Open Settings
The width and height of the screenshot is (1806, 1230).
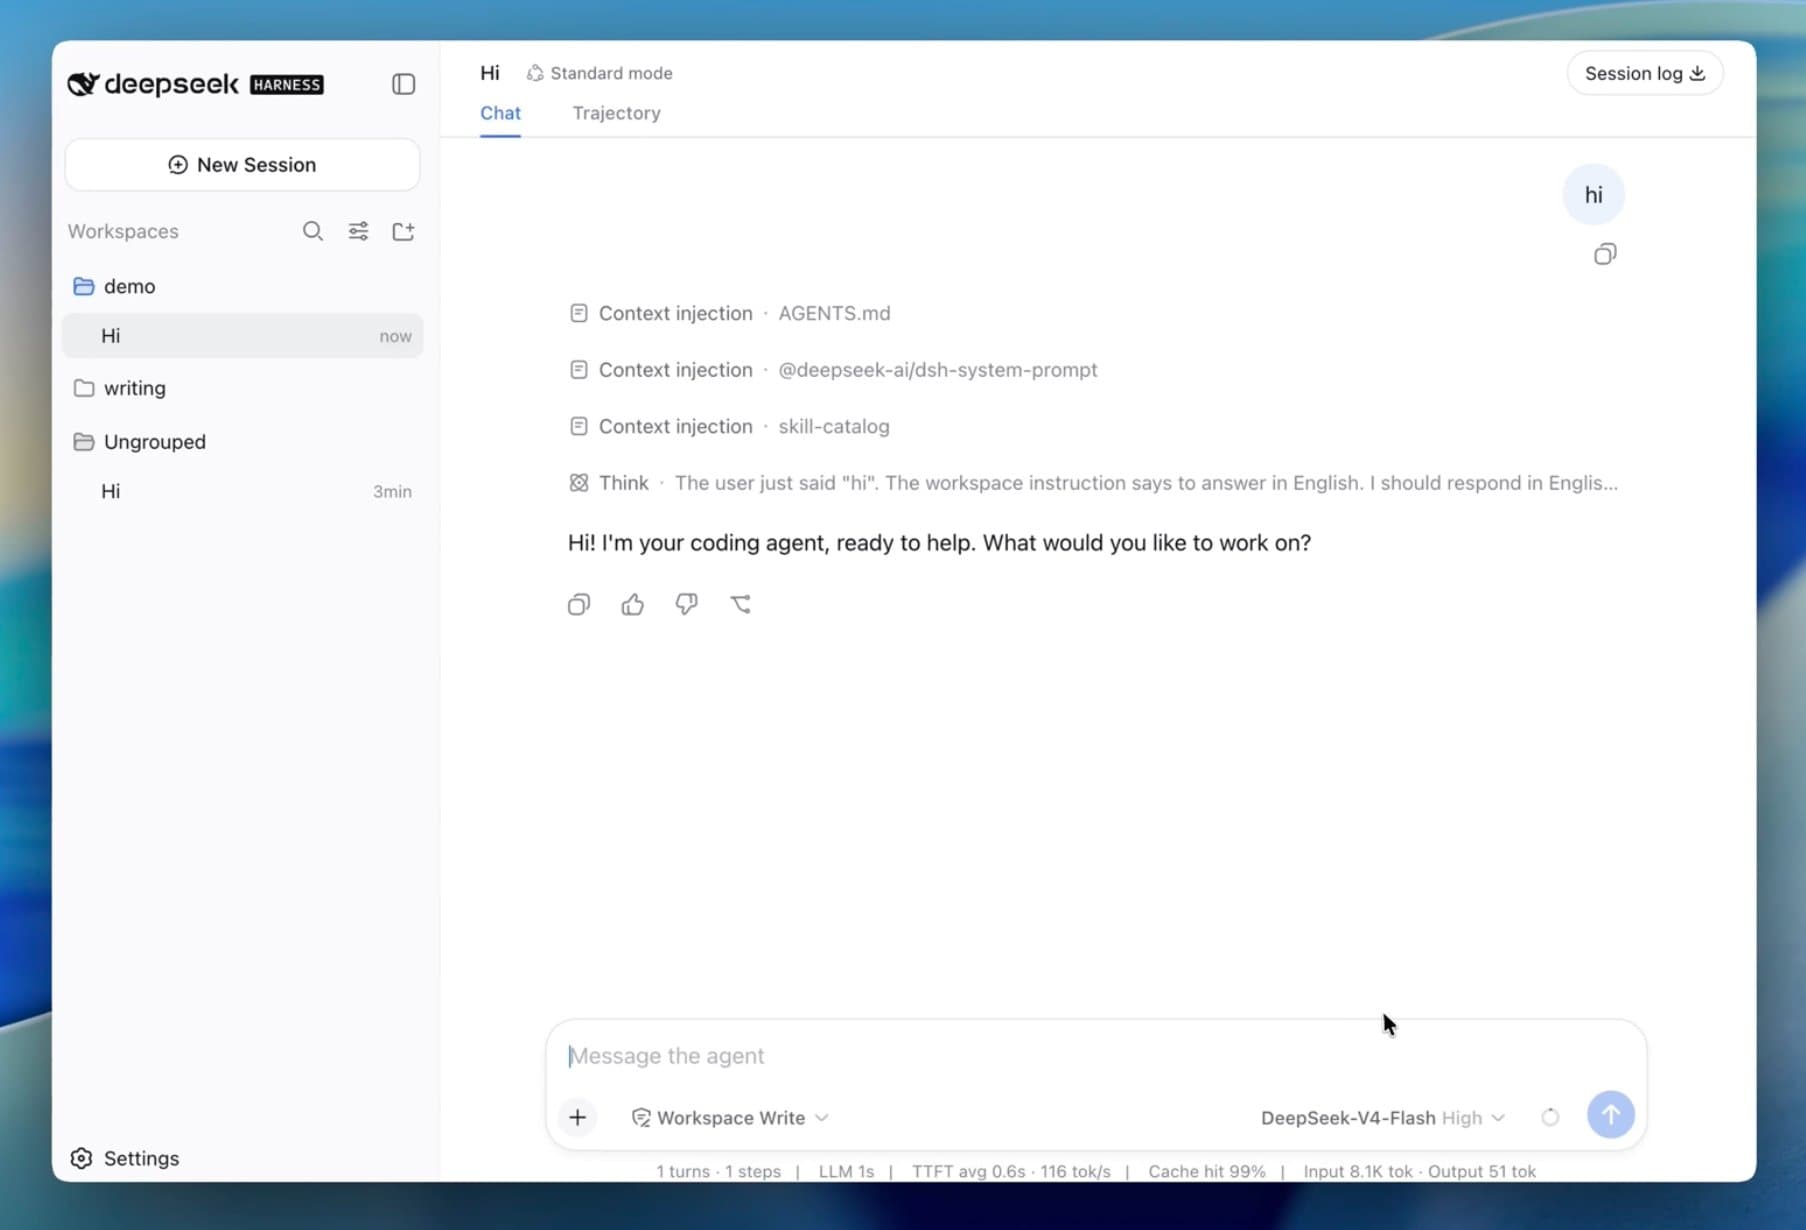(x=125, y=1158)
